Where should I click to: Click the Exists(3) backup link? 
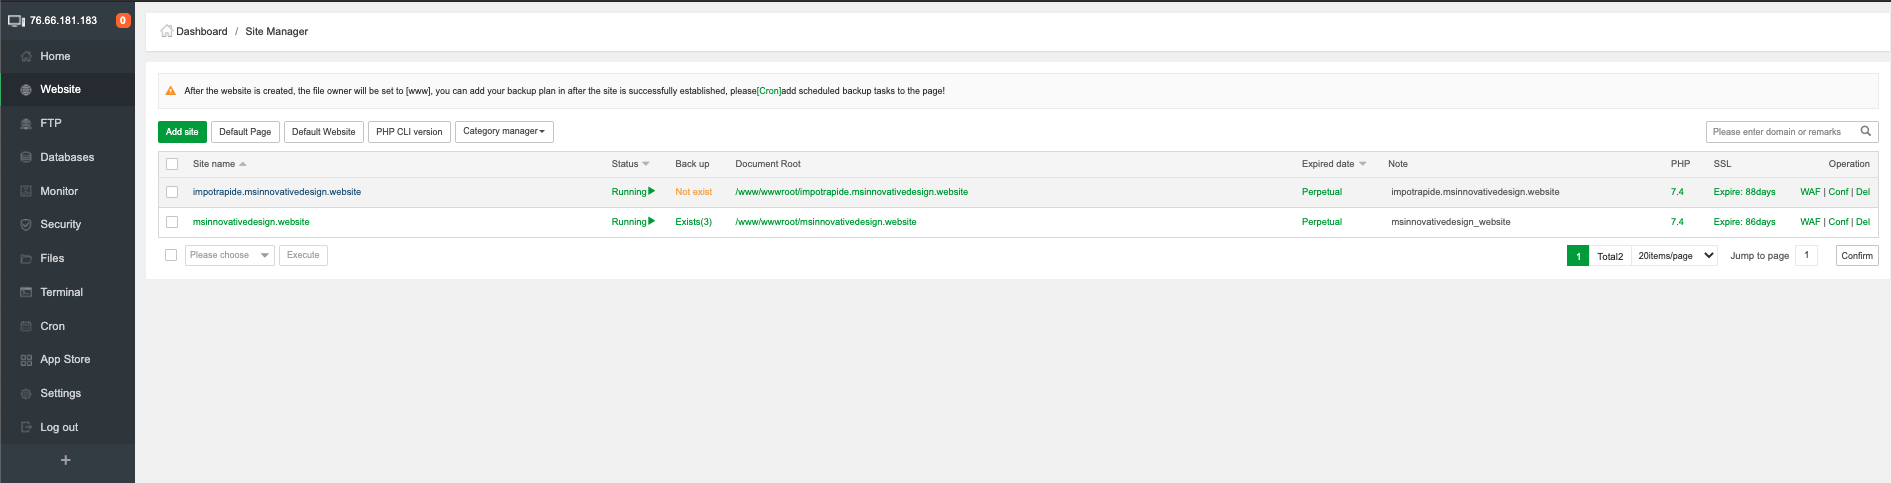(x=693, y=222)
